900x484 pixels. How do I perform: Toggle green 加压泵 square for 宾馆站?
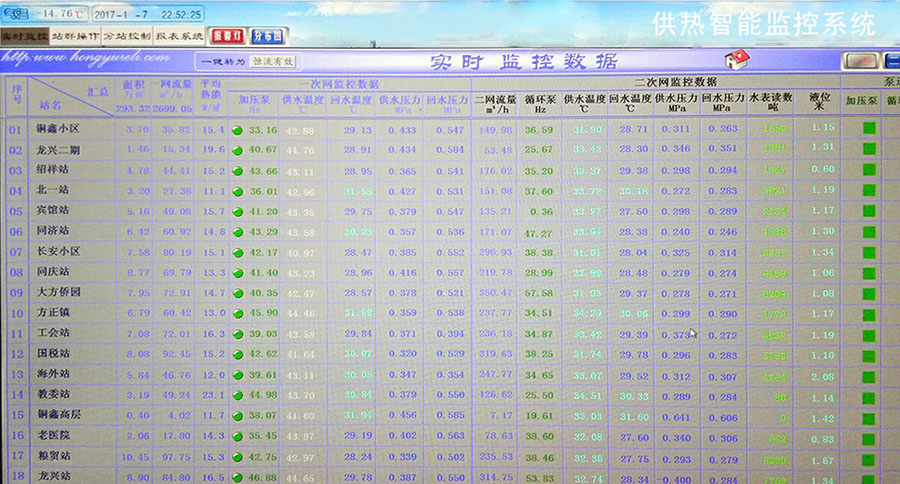[869, 211]
